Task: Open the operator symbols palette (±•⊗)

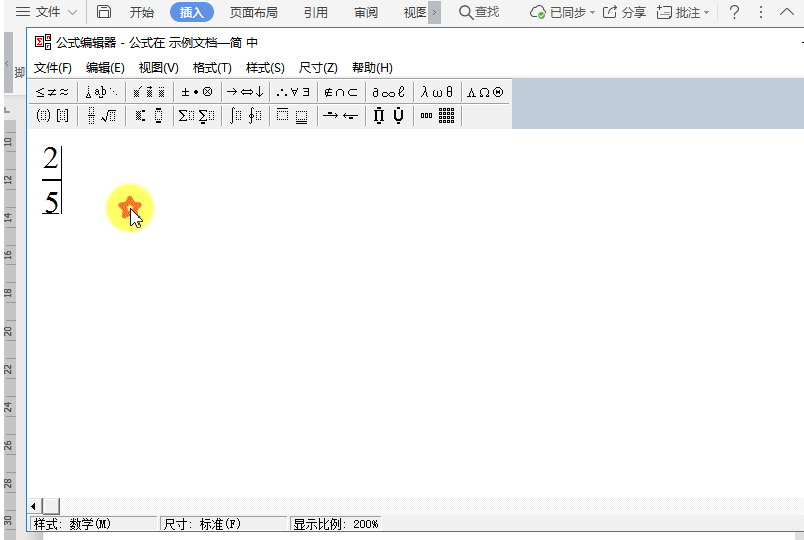Action: (197, 92)
